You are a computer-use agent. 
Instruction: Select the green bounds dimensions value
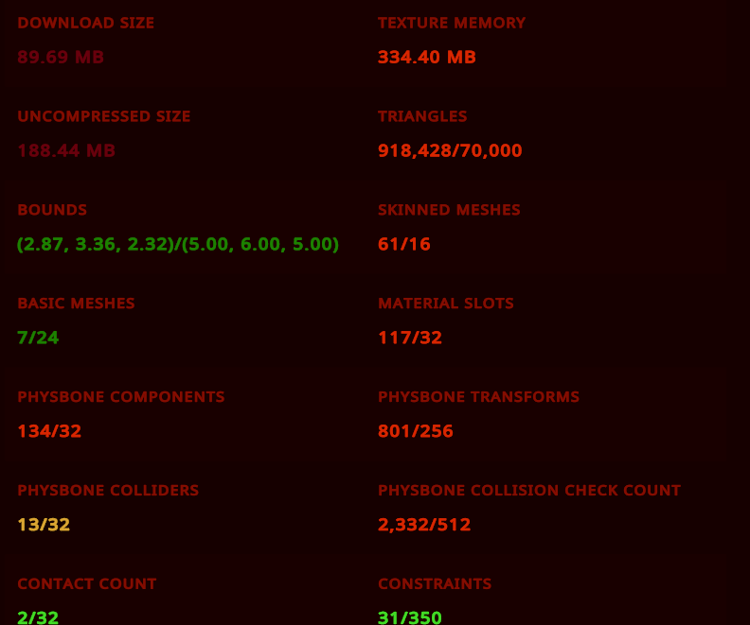click(x=178, y=244)
